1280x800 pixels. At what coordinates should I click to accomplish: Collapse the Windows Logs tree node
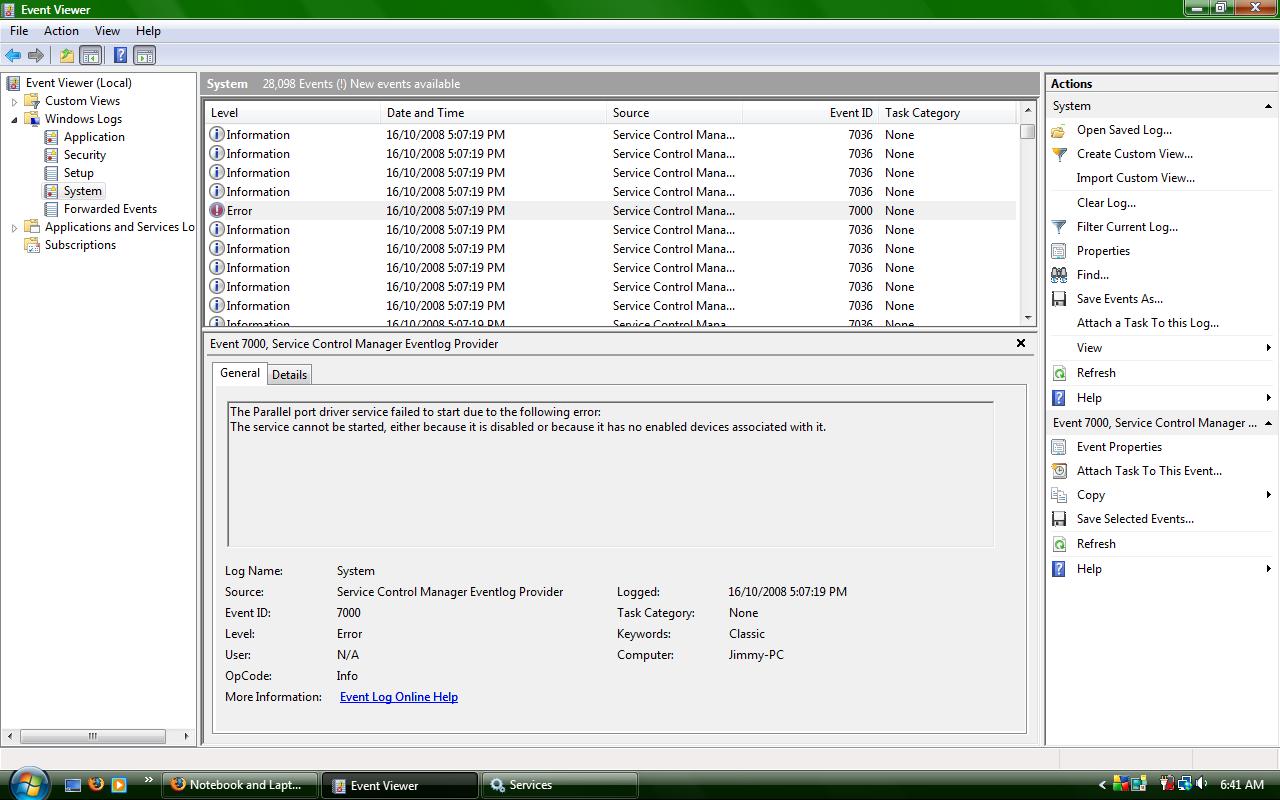14,119
